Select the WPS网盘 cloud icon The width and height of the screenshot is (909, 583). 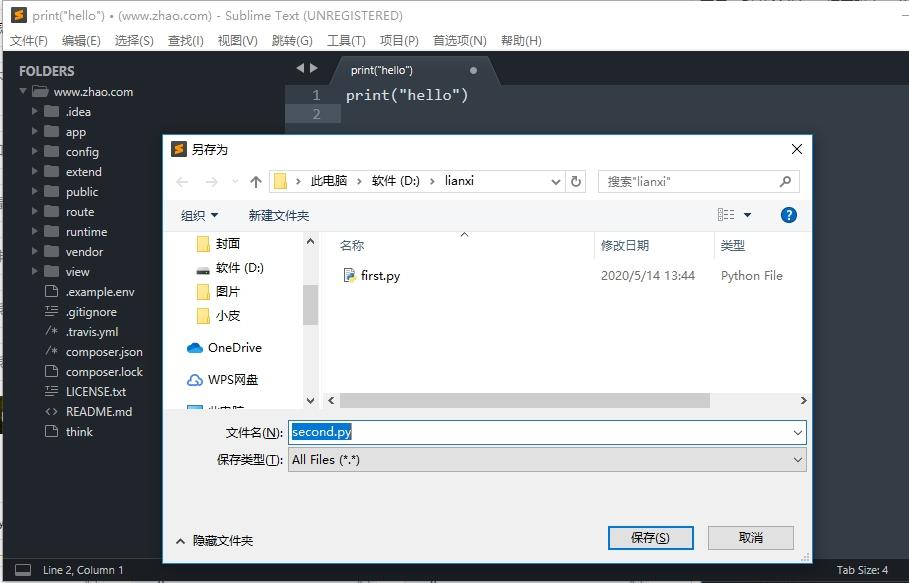tap(194, 380)
